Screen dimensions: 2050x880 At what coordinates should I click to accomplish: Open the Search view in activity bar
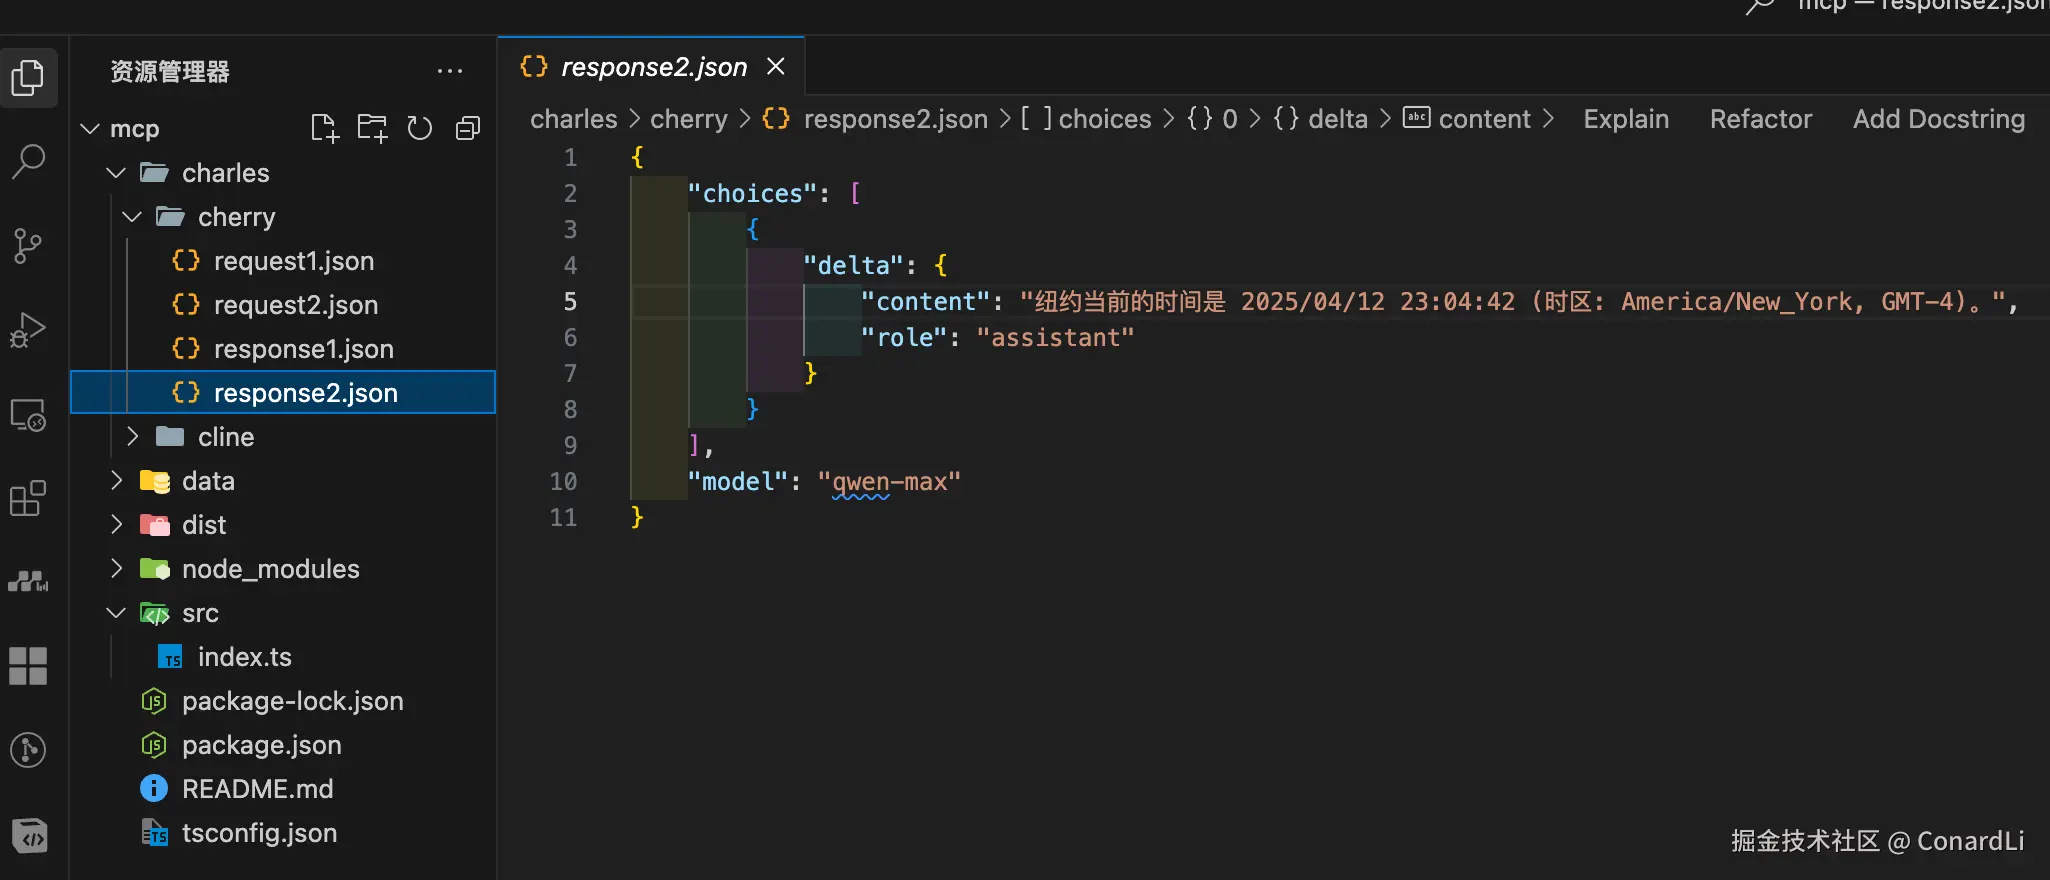(28, 161)
